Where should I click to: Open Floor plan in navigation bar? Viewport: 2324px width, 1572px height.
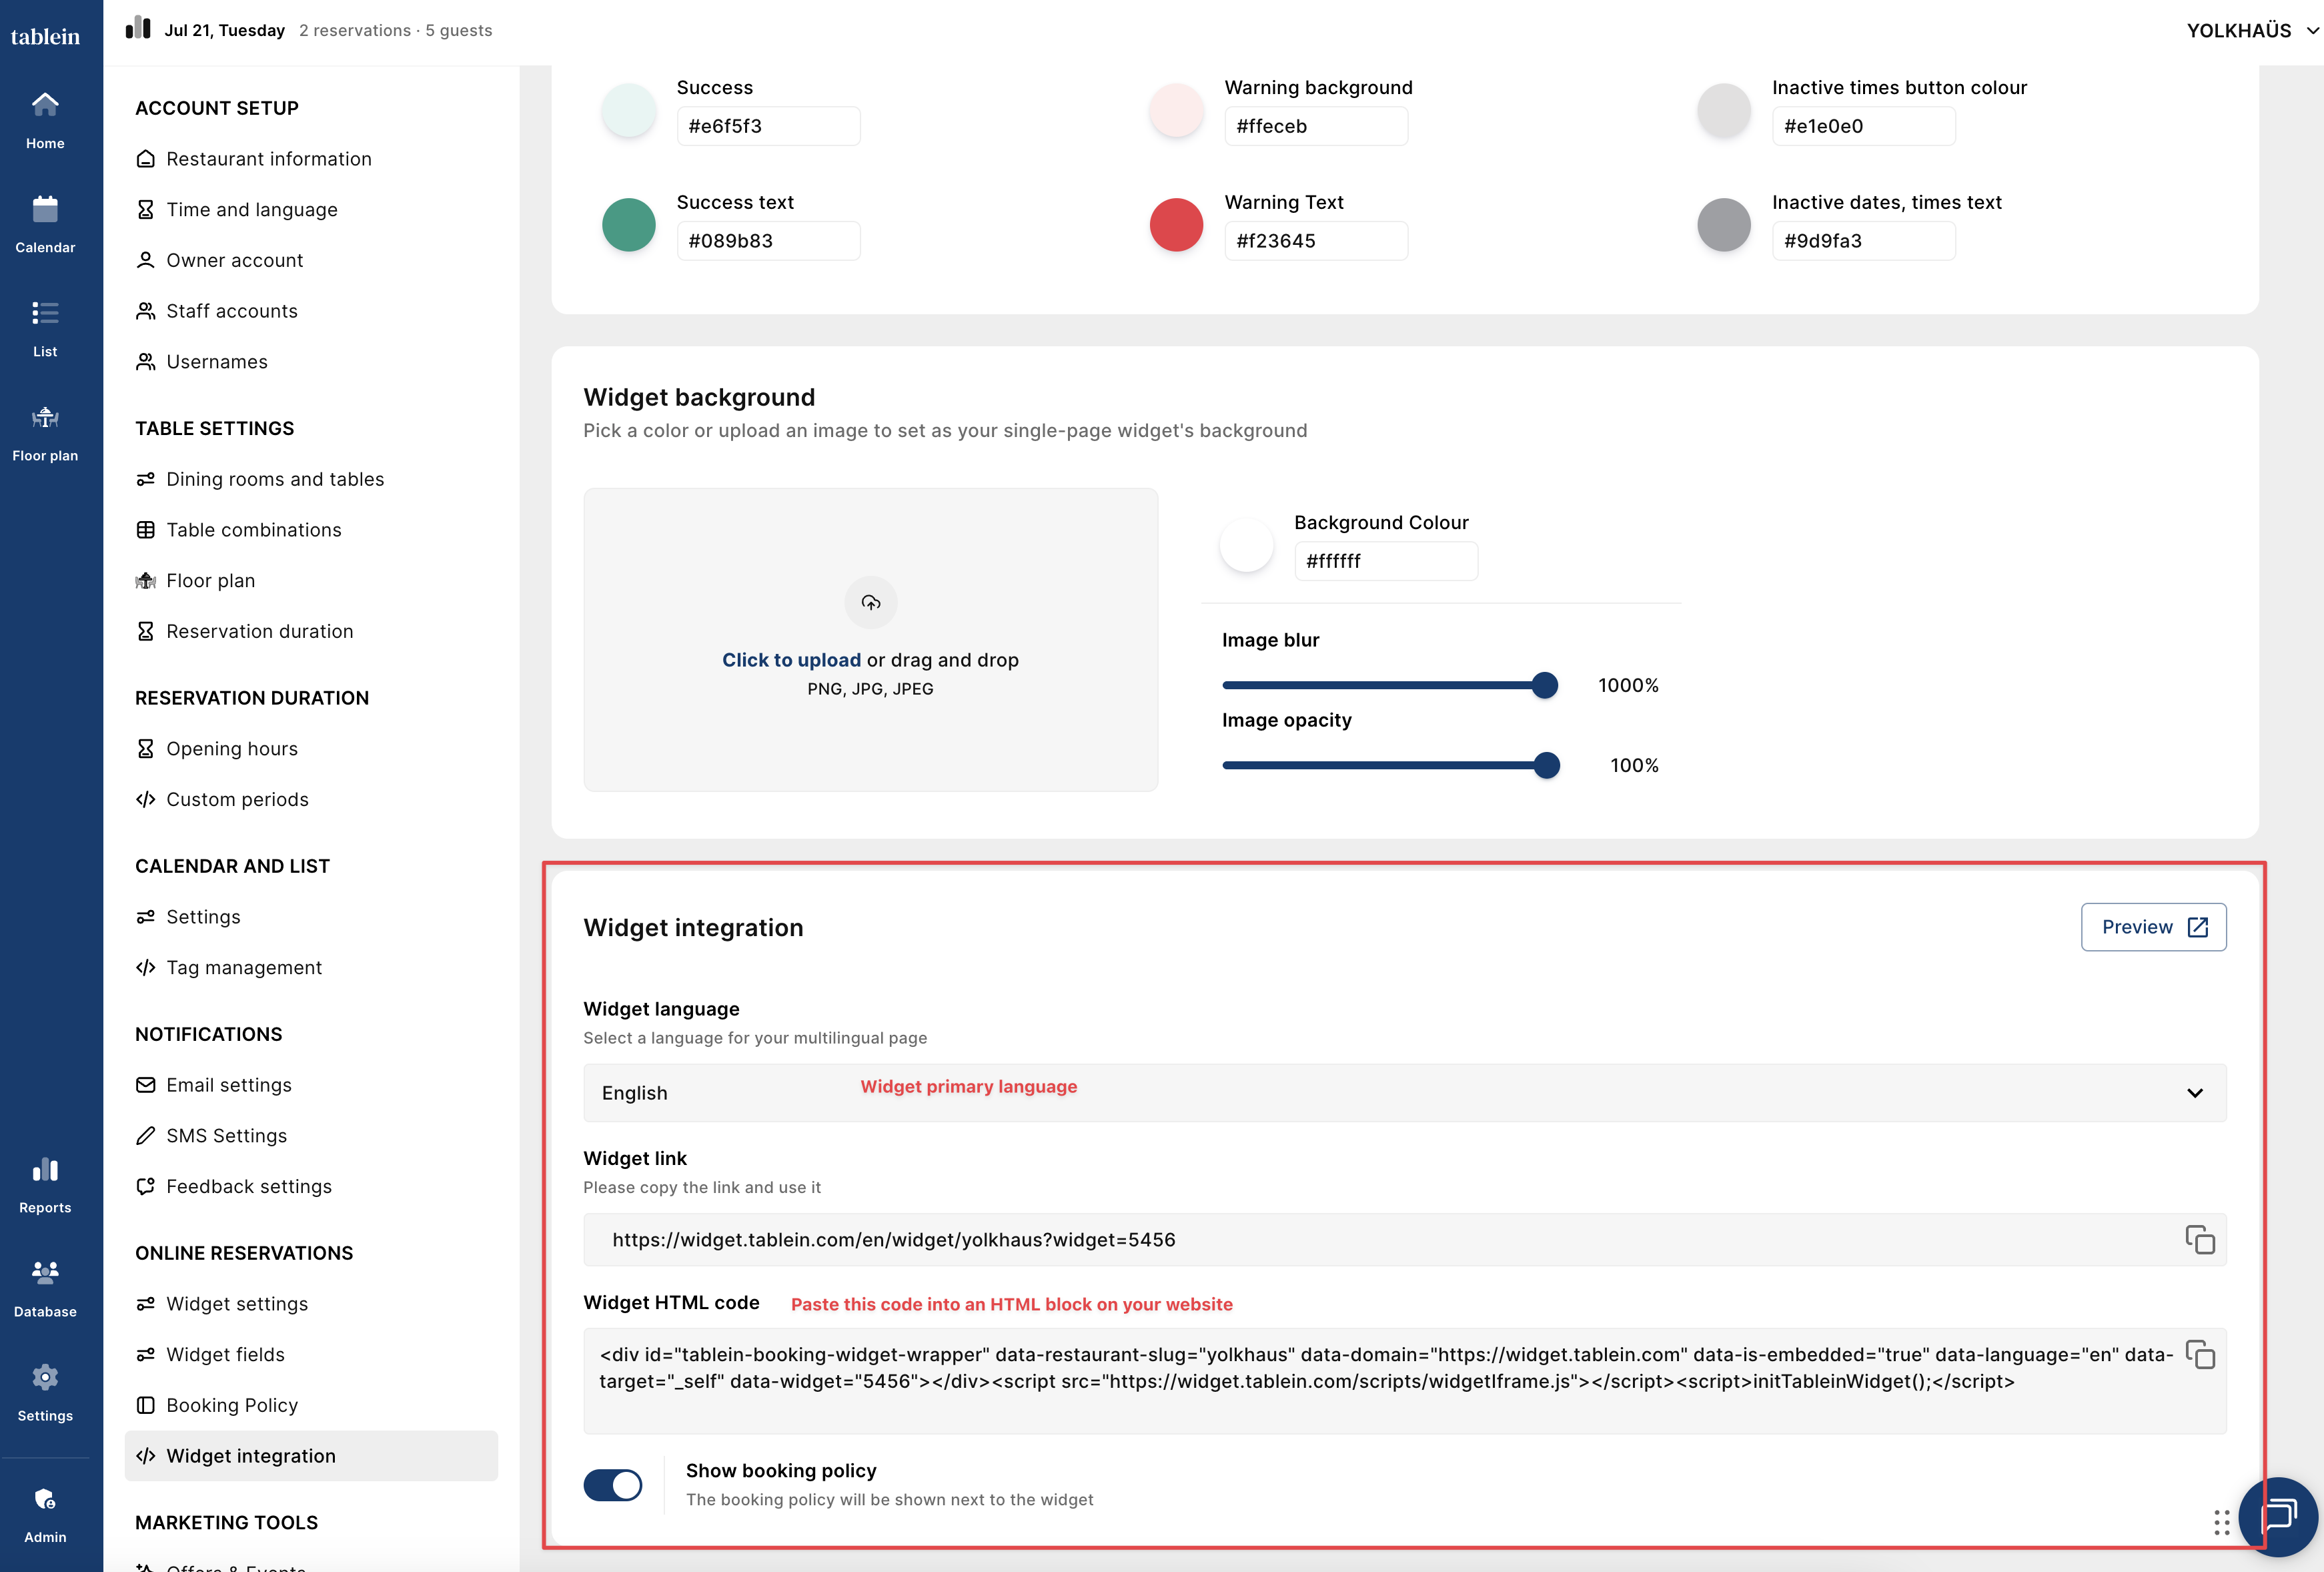(x=45, y=433)
